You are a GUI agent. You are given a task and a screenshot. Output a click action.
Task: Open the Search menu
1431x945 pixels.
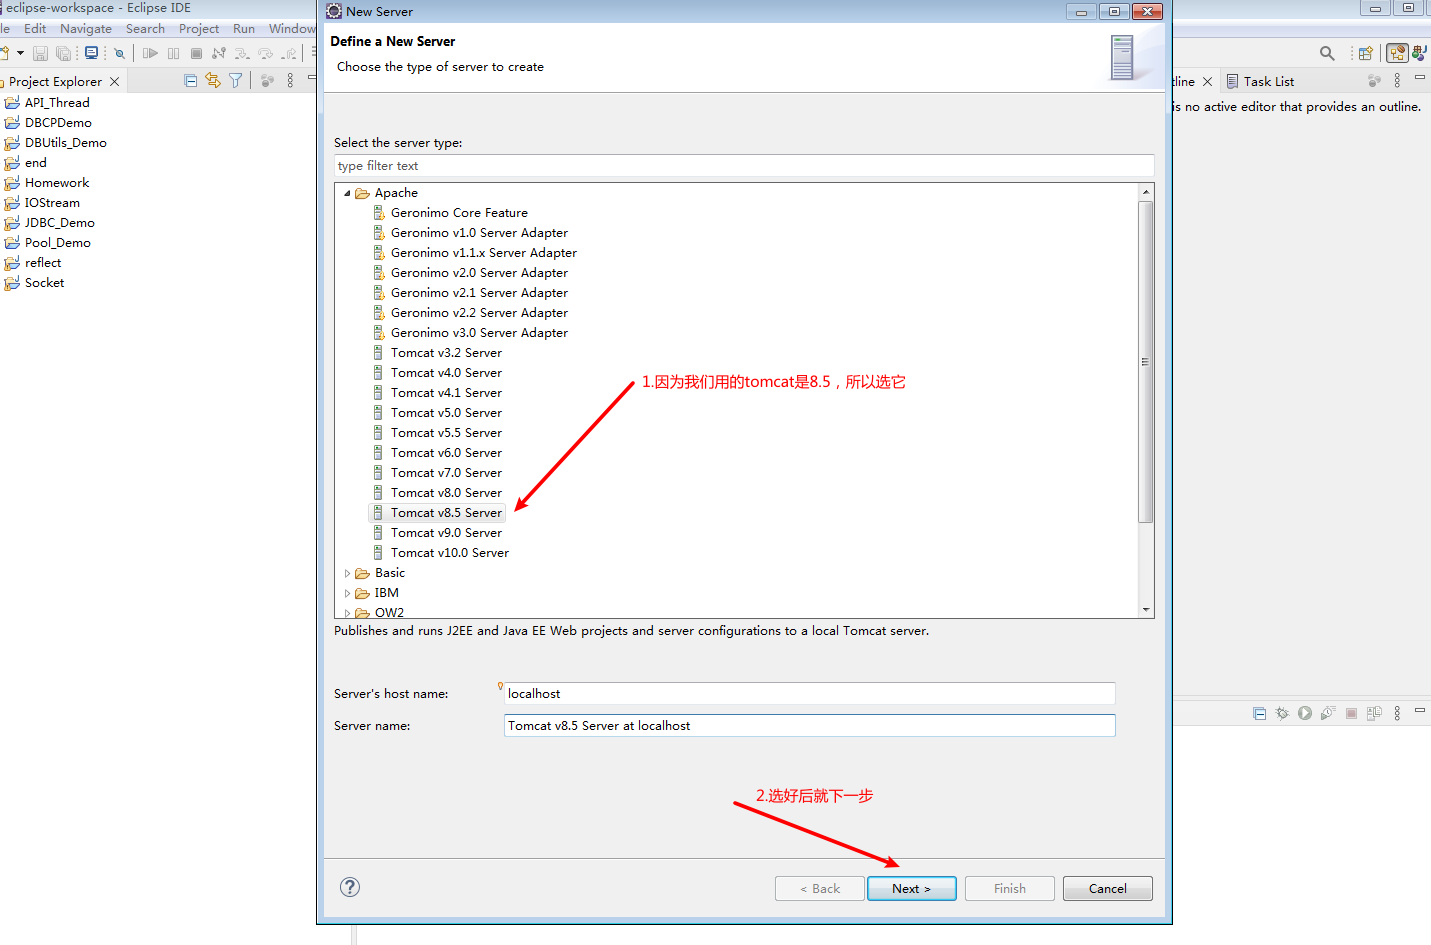tap(145, 29)
